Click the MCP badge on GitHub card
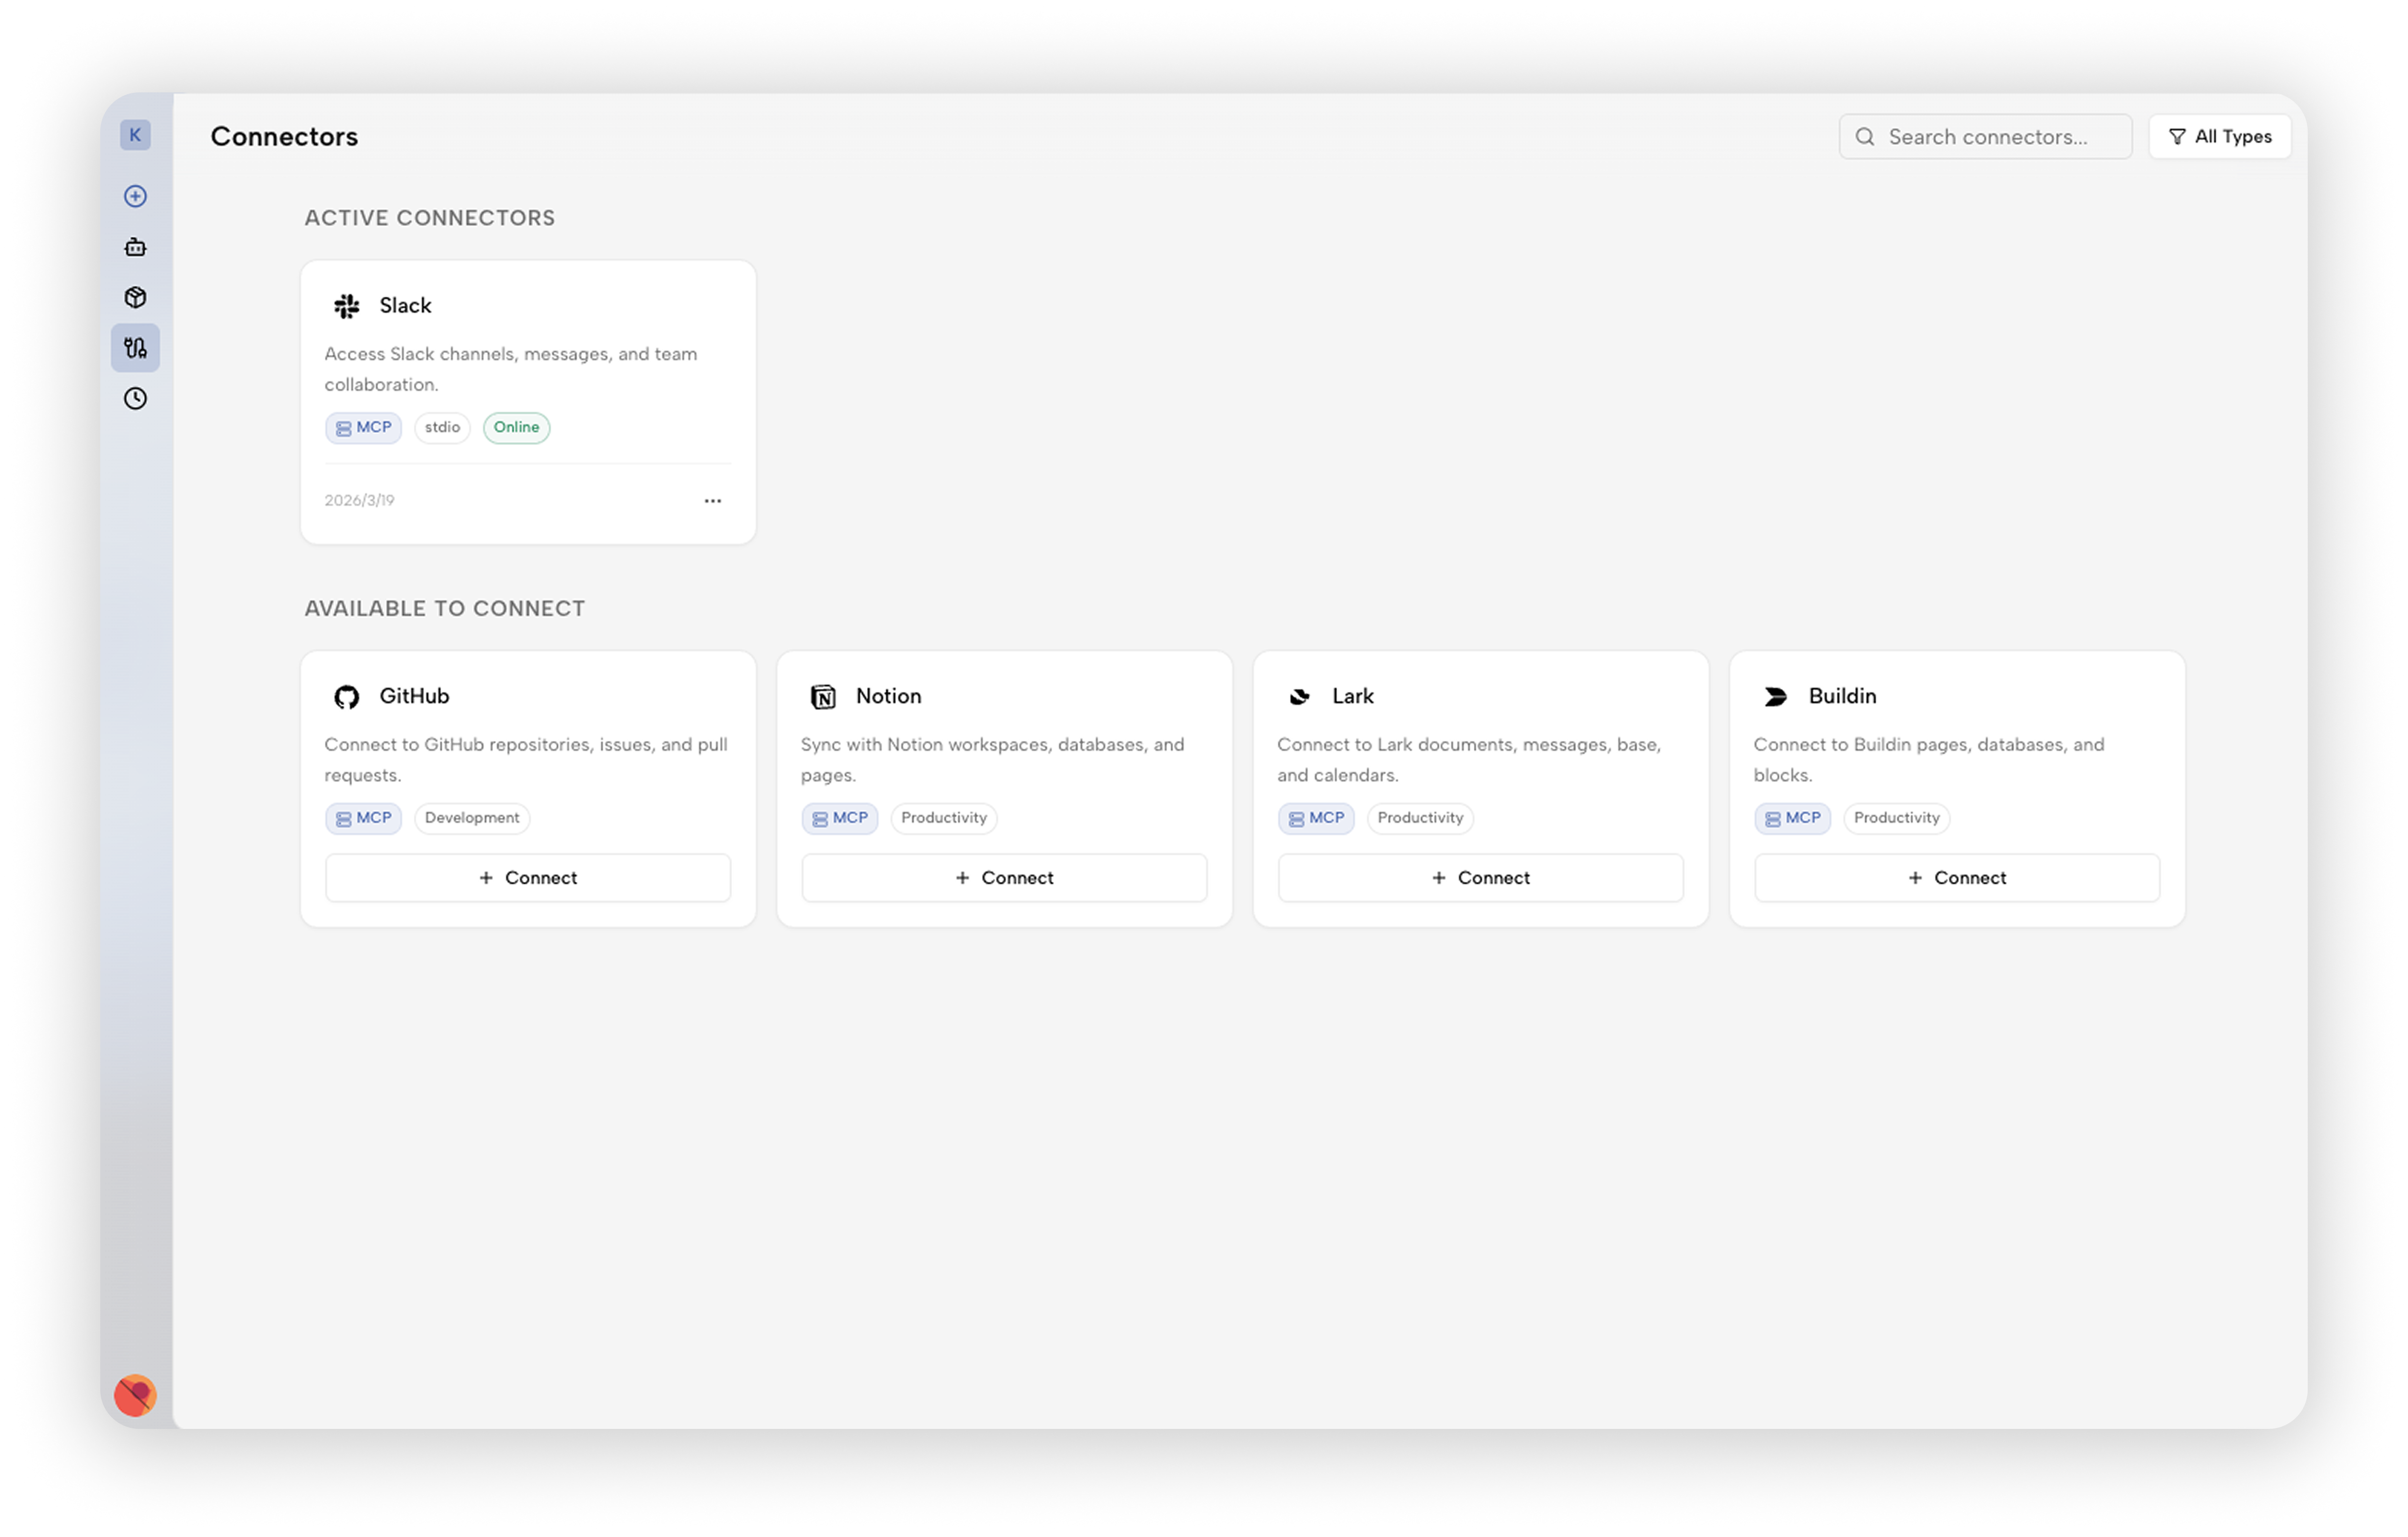 pyautogui.click(x=364, y=818)
